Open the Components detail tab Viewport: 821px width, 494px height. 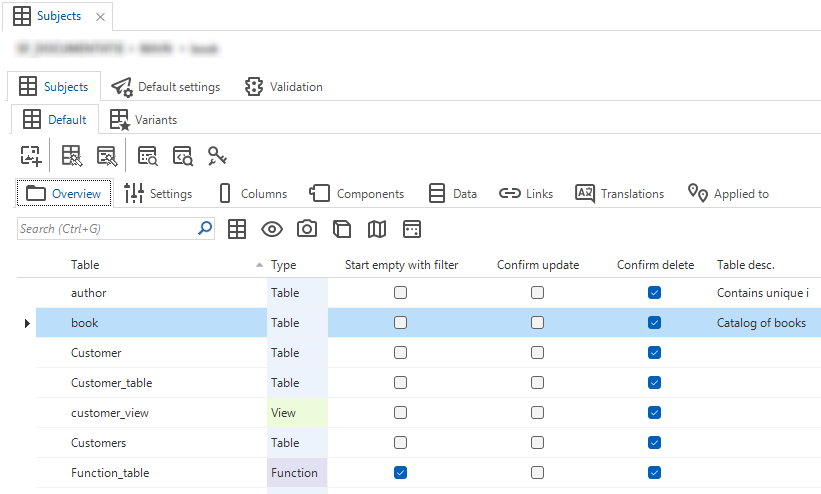pyautogui.click(x=357, y=193)
